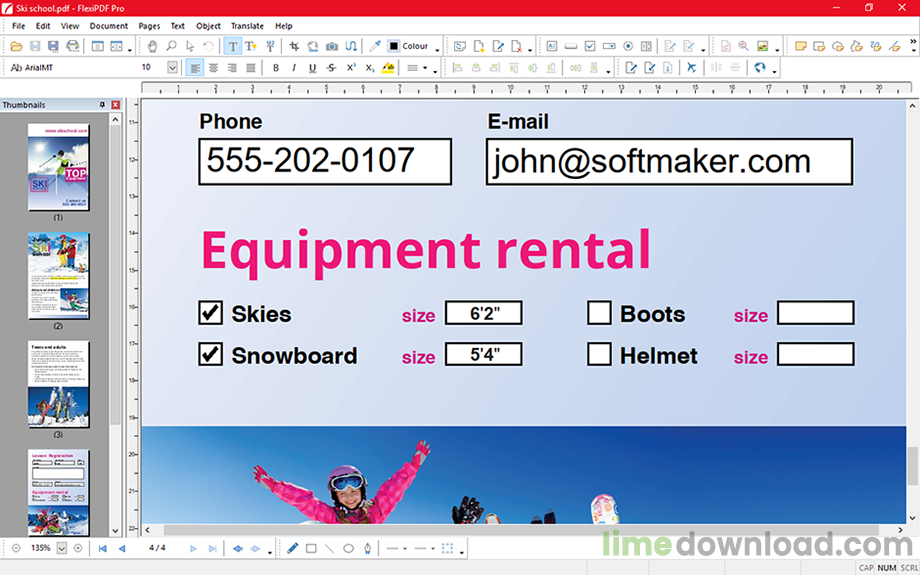Click the horizontal scrollbar under the document
Viewport: 920px width, 575px height.
point(521,530)
